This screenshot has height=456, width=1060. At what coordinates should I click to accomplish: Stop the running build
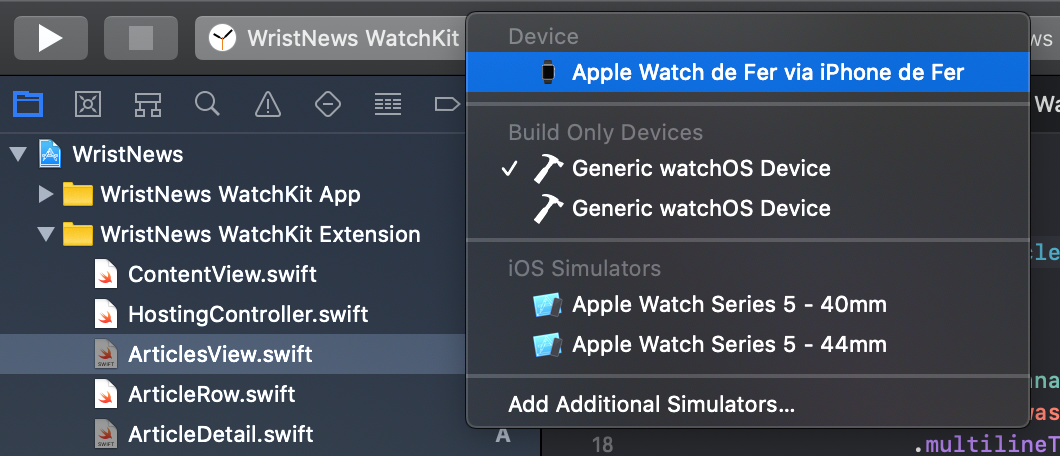(141, 38)
